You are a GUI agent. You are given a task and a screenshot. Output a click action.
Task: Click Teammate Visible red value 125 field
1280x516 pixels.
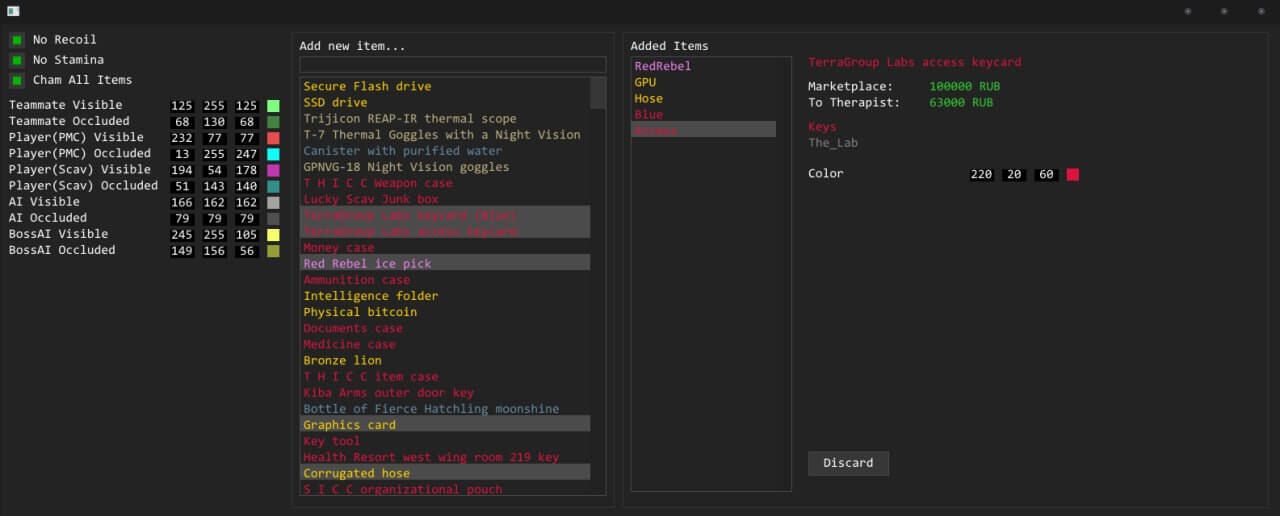click(182, 106)
